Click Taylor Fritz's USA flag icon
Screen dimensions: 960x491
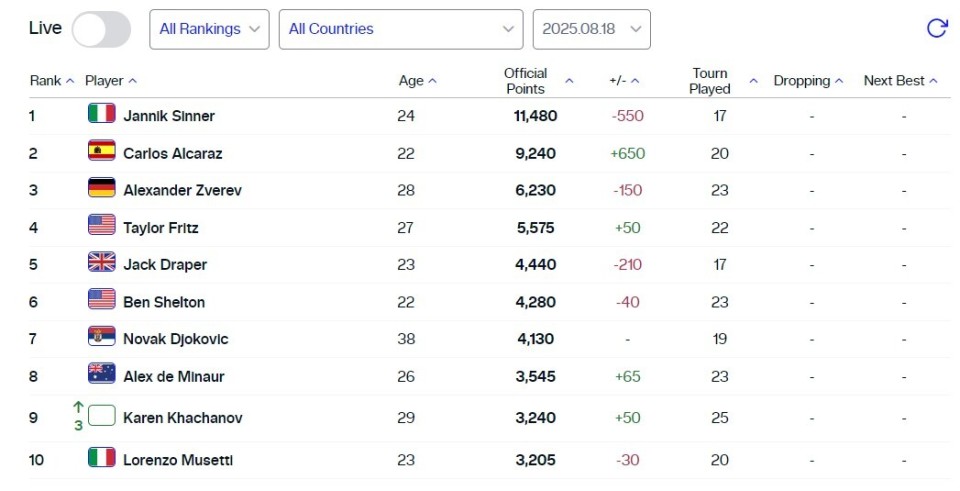tap(102, 226)
